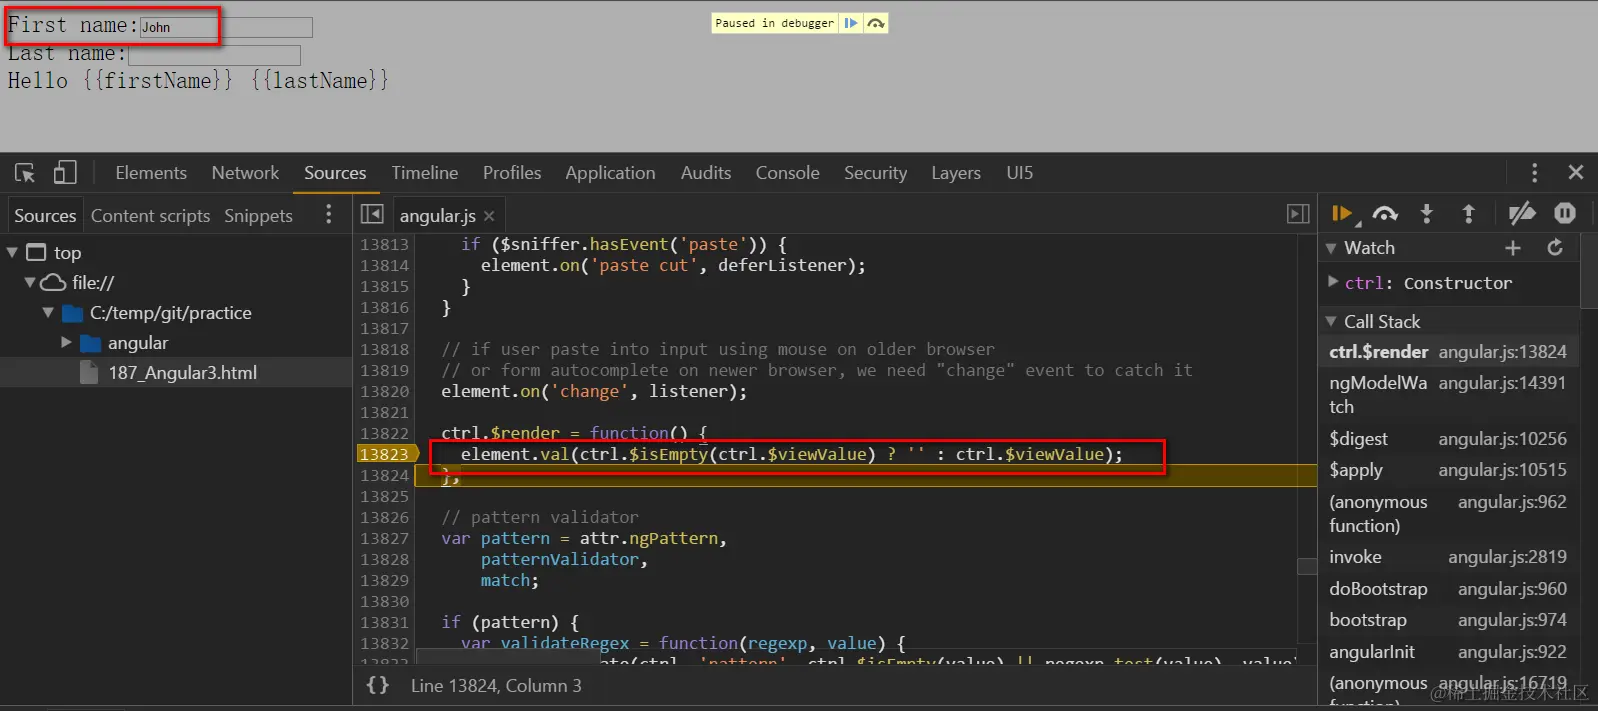
Task: Set breakpoint on line number 13820
Action: (x=385, y=391)
